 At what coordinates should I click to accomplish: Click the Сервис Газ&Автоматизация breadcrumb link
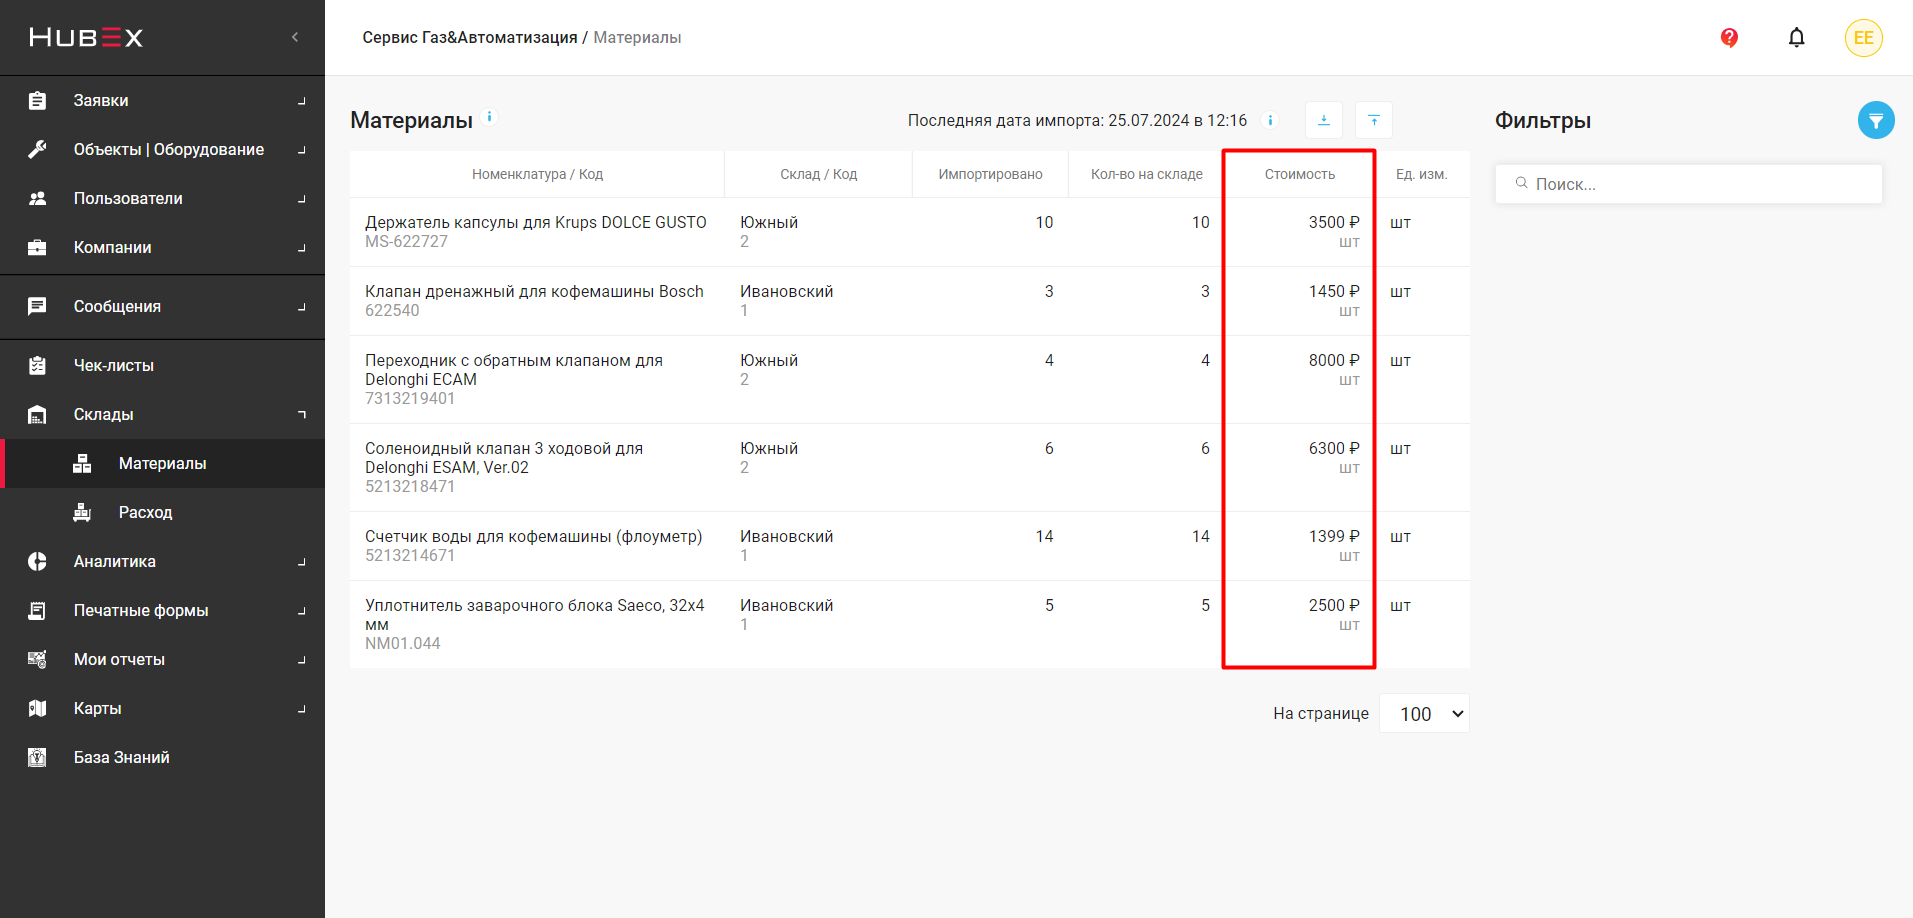(469, 37)
